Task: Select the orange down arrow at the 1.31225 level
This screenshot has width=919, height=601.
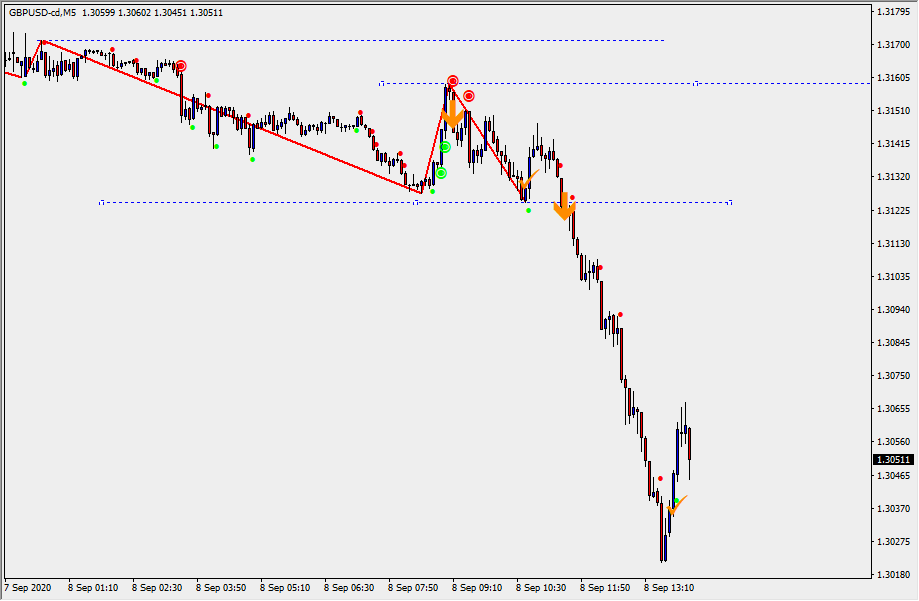Action: [565, 206]
